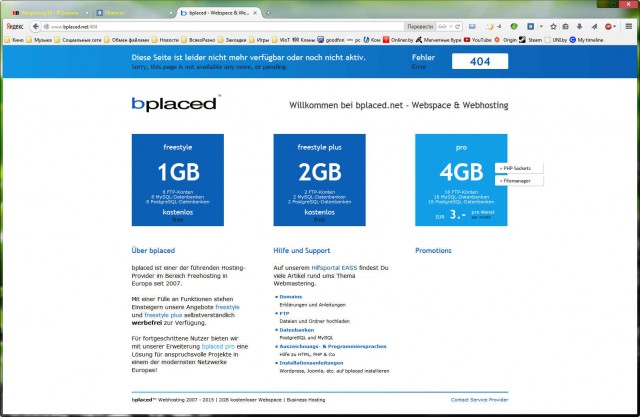640x417 pixels.
Task: Open the WoT 100 Кланы bookmarks folder
Action: [293, 40]
